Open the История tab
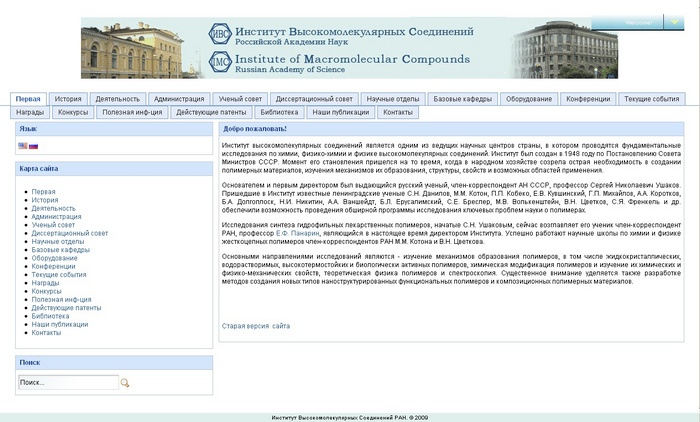Image resolution: width=700 pixels, height=422 pixels. point(68,99)
